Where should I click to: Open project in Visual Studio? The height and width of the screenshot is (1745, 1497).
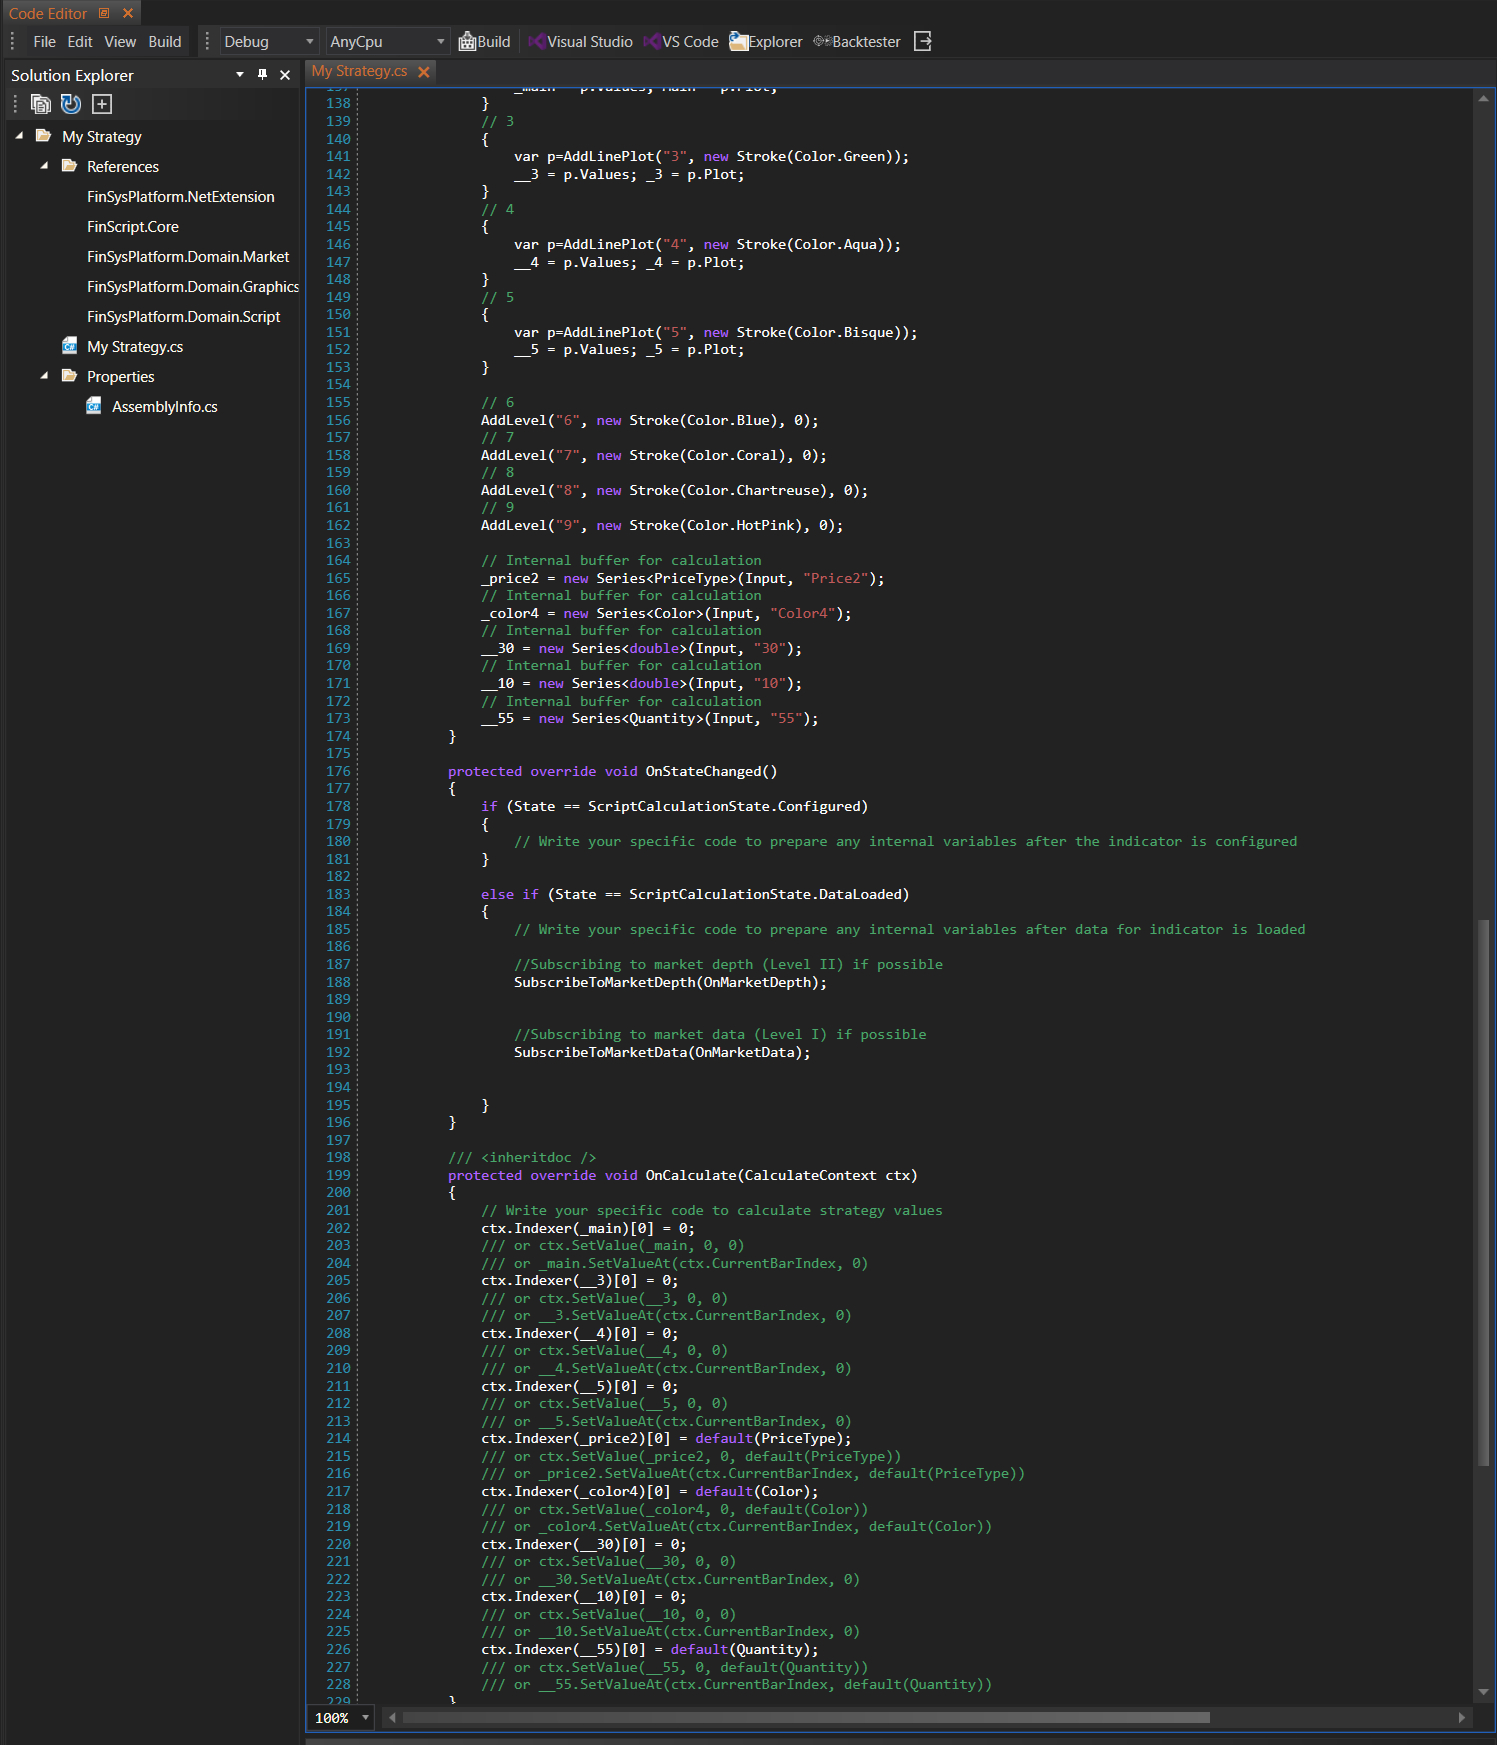[580, 42]
